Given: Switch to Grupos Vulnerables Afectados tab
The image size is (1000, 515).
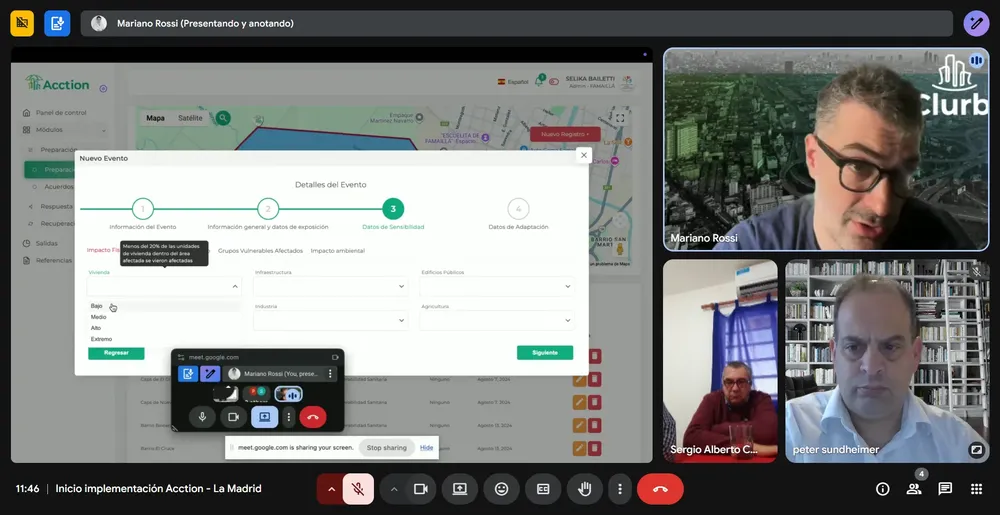Looking at the screenshot, I should pyautogui.click(x=260, y=251).
